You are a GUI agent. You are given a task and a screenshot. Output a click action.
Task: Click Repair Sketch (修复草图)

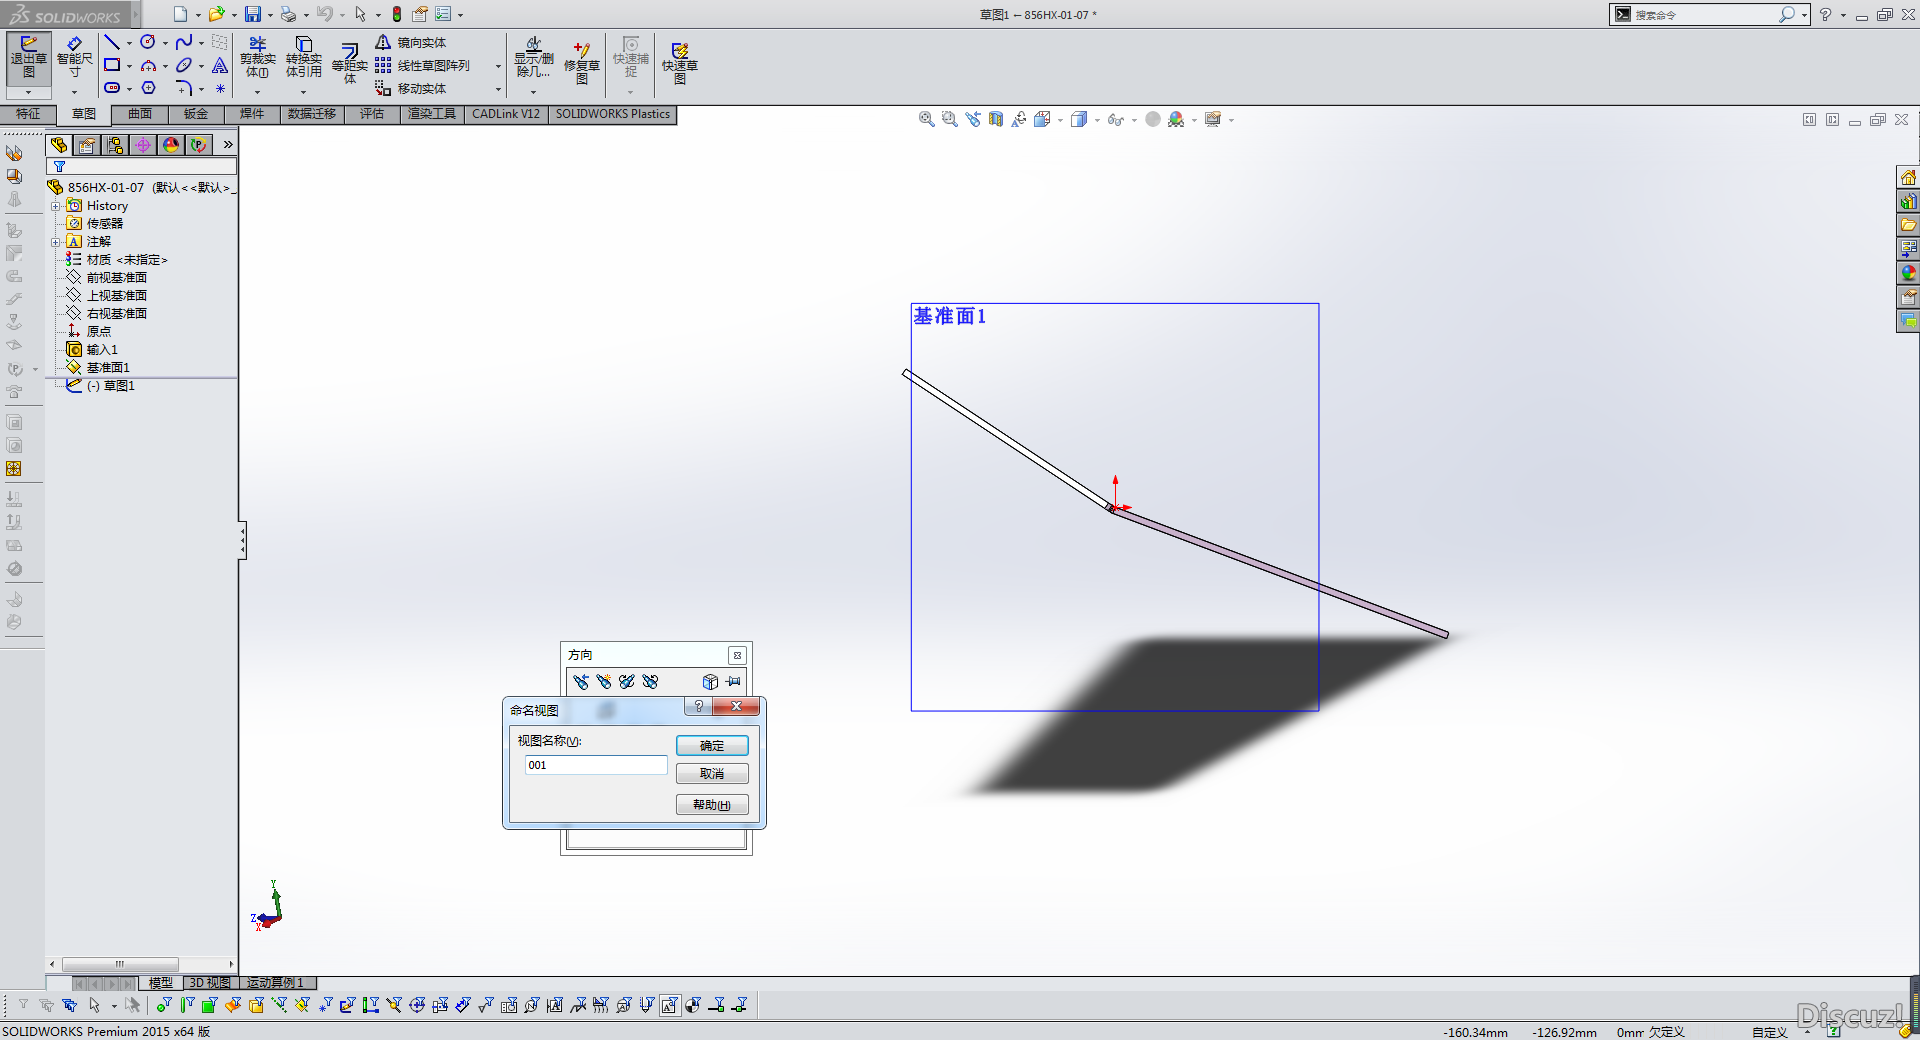point(582,62)
